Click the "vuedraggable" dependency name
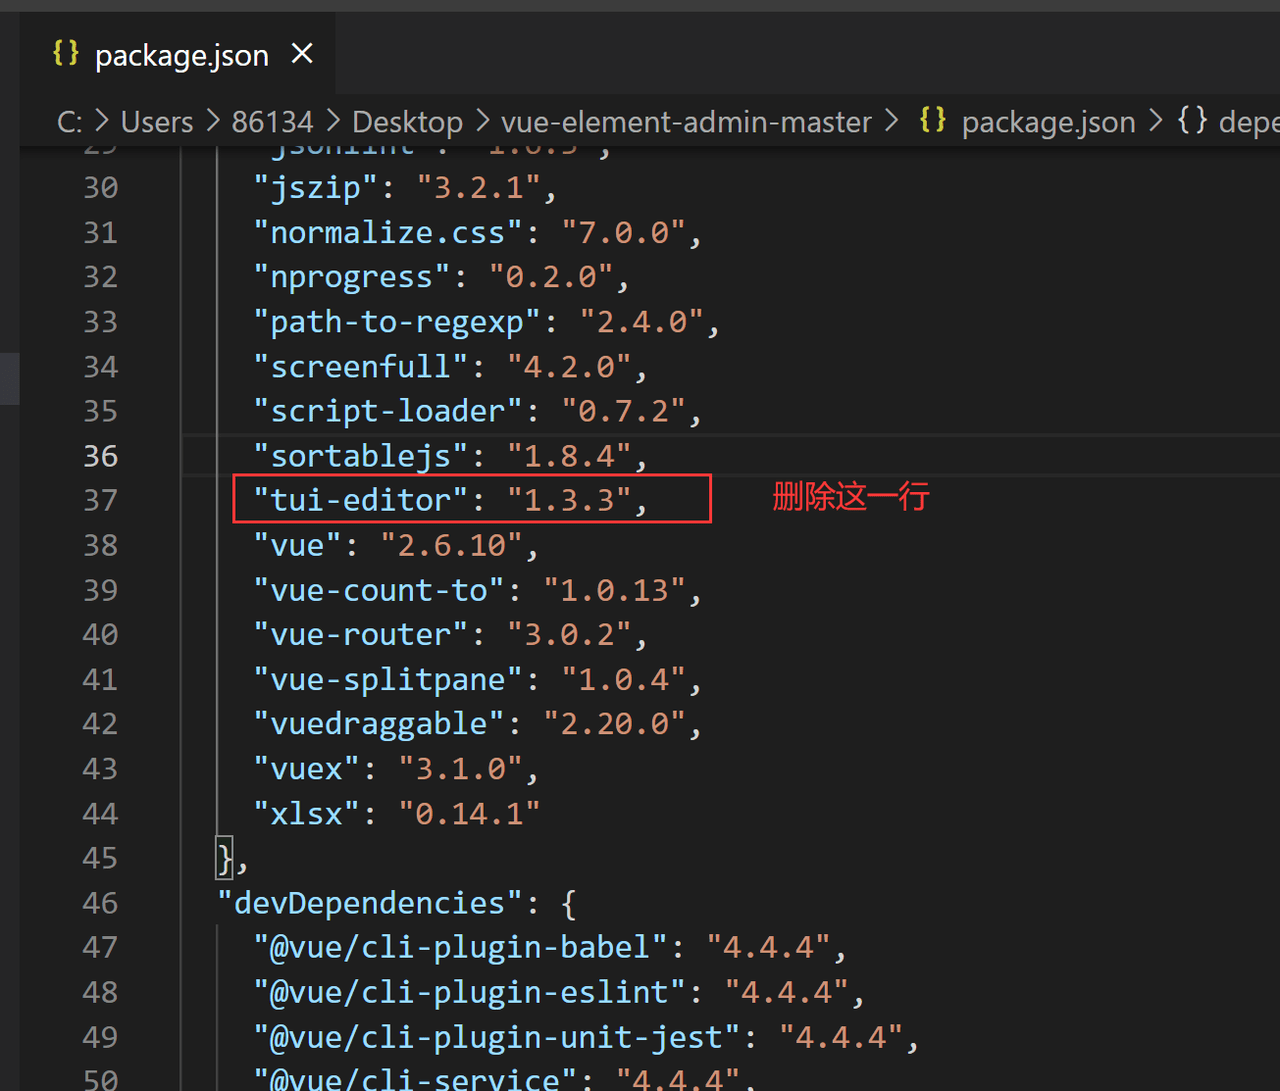The height and width of the screenshot is (1091, 1280). (x=380, y=723)
